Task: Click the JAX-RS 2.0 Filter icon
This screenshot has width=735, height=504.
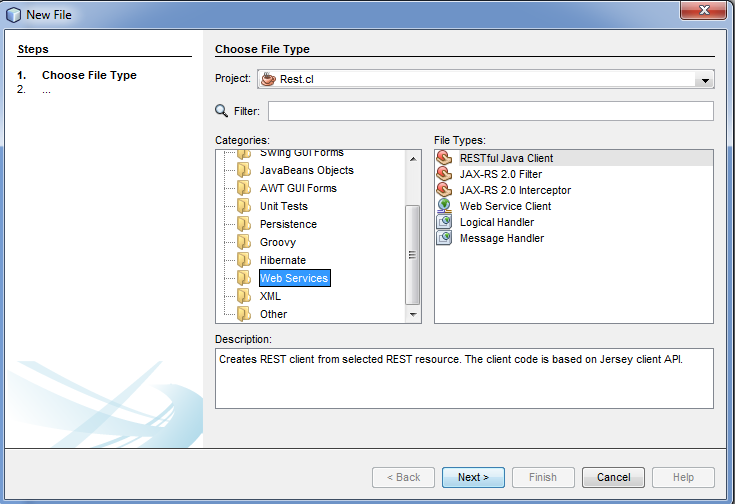Action: pyautogui.click(x=444, y=174)
